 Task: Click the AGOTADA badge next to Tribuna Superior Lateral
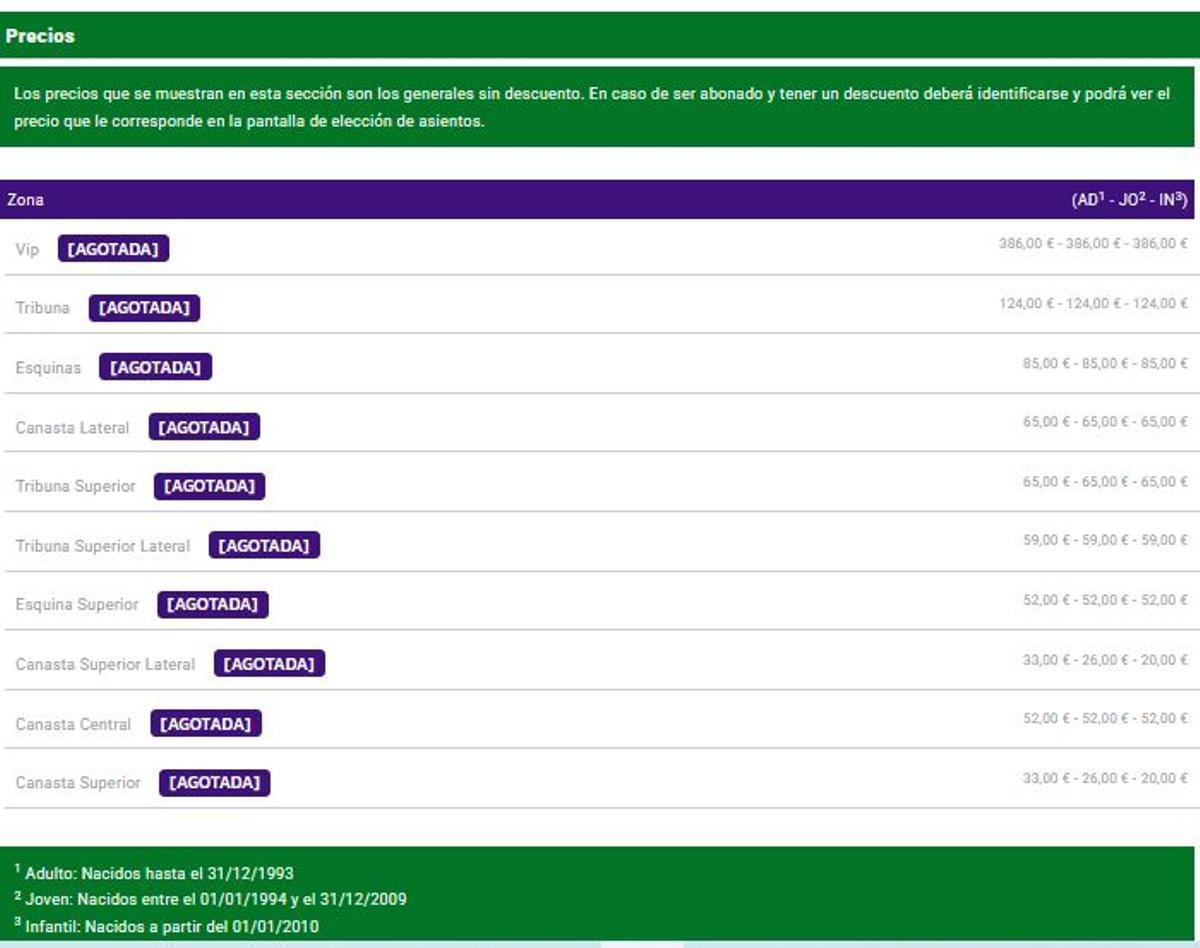[264, 545]
